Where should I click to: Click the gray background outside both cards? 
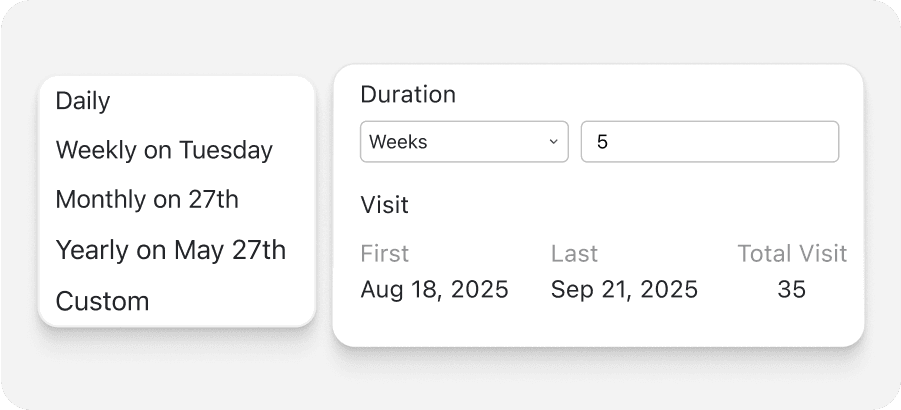point(450,380)
